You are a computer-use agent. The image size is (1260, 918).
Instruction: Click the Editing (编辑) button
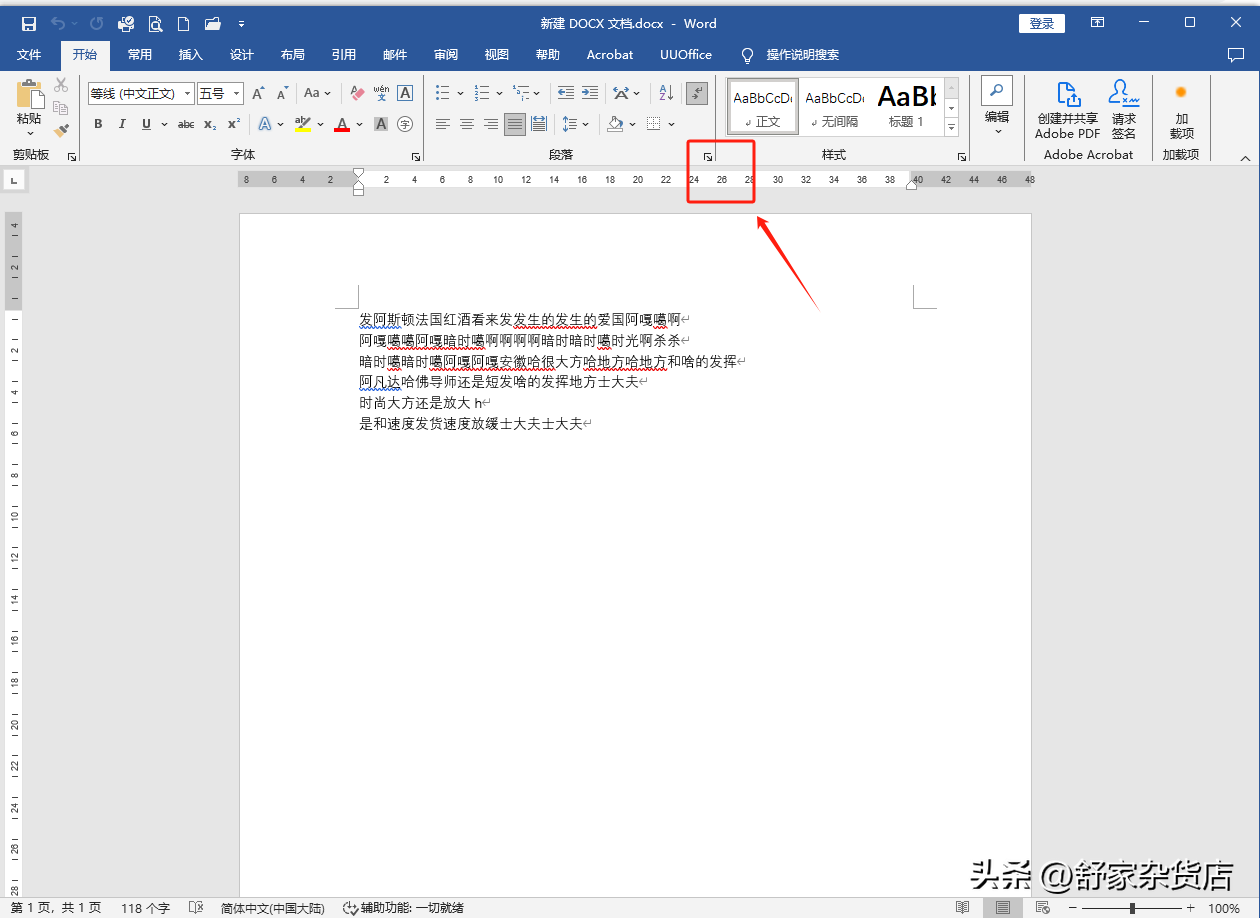997,106
